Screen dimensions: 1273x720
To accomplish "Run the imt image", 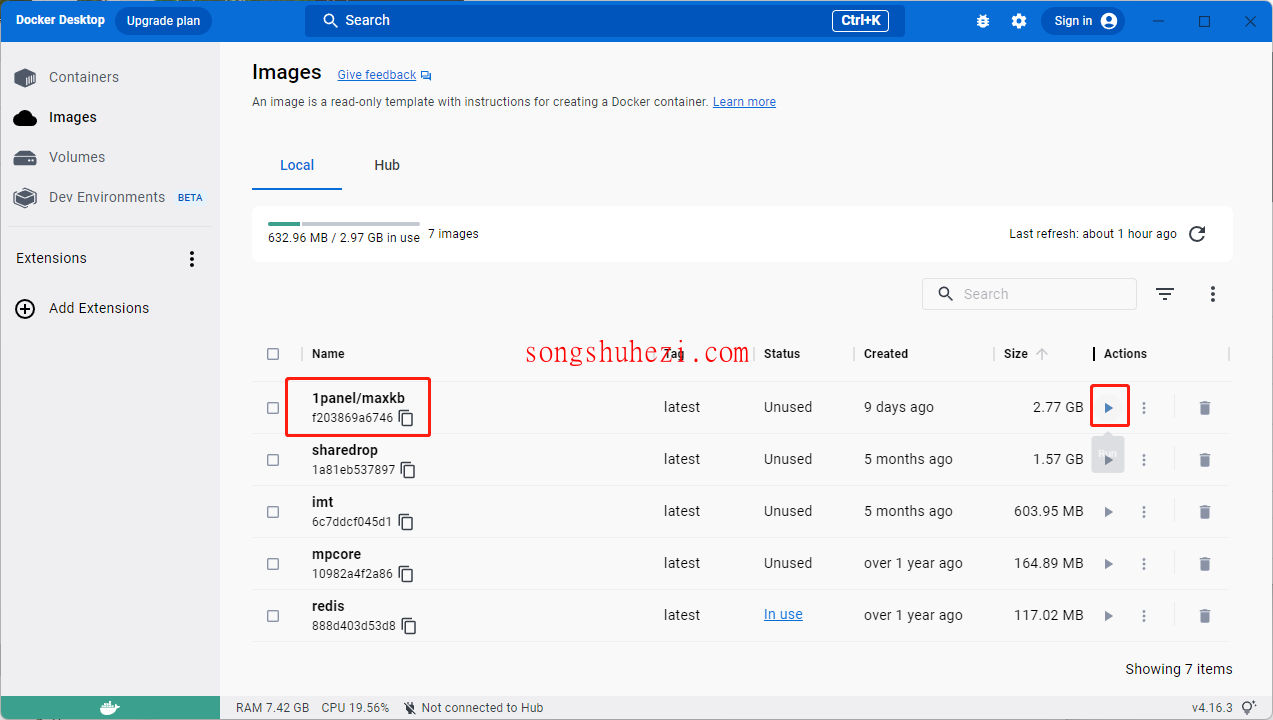I will click(1108, 512).
